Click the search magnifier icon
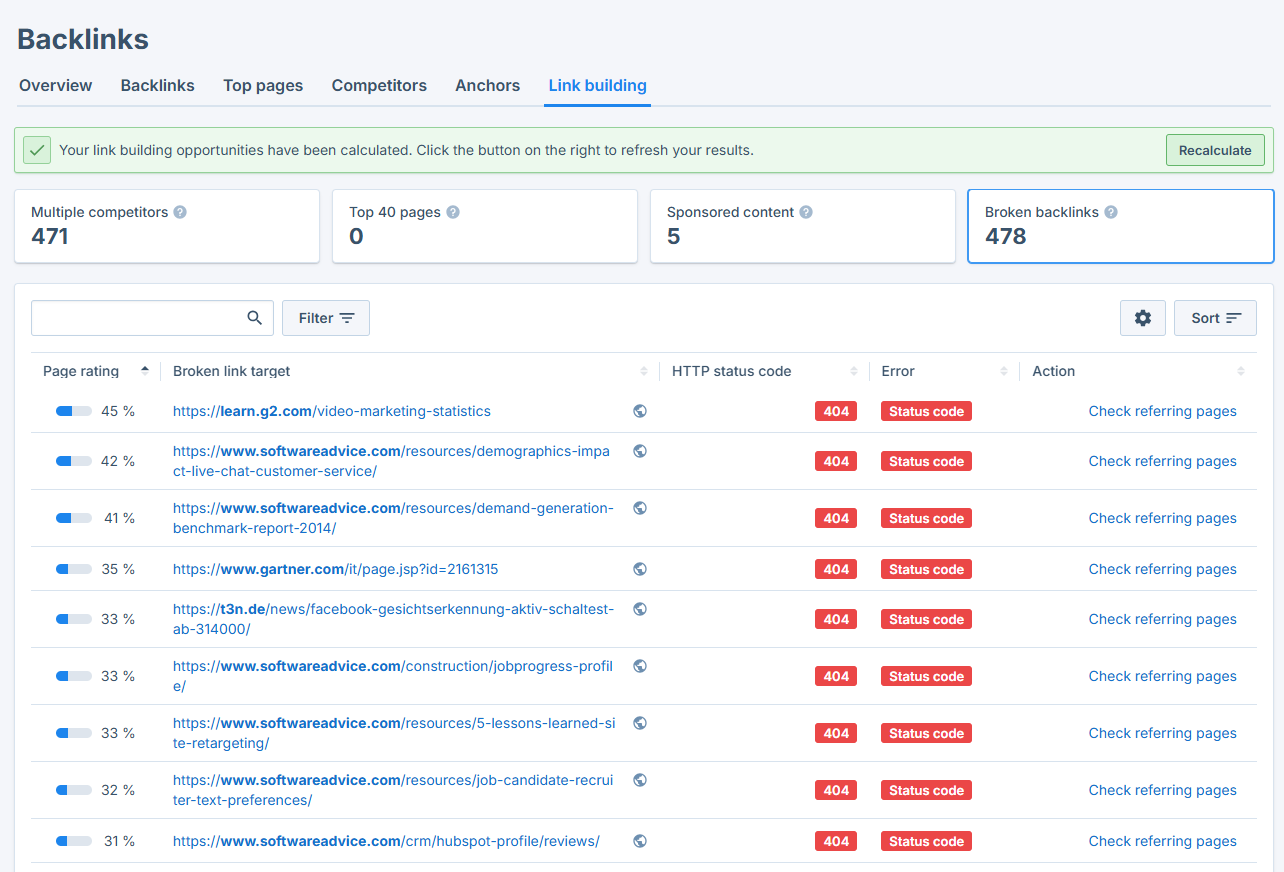This screenshot has height=872, width=1284. click(x=254, y=317)
